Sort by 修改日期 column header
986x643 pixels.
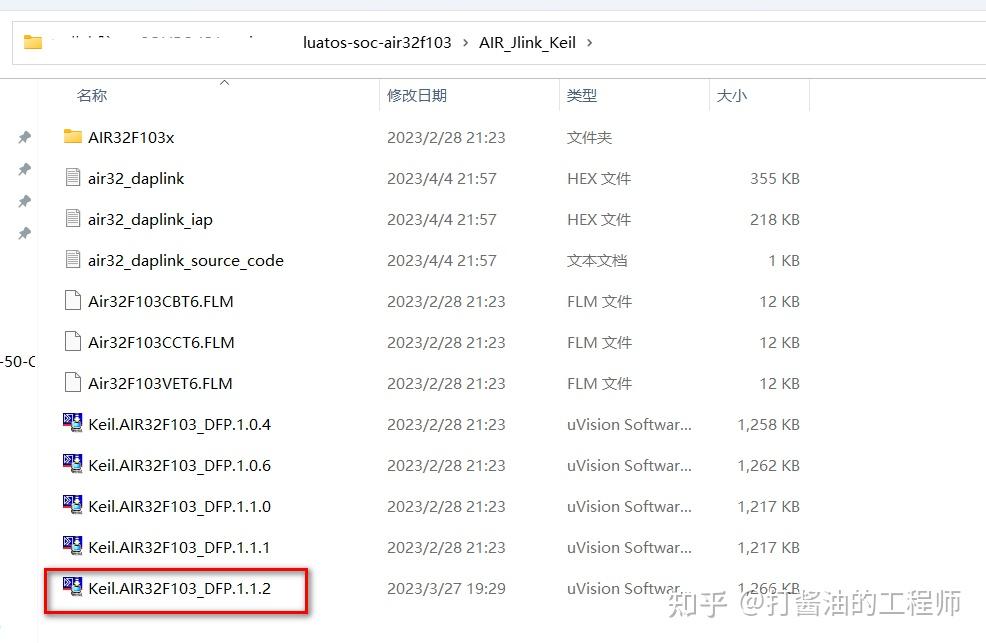pyautogui.click(x=417, y=96)
